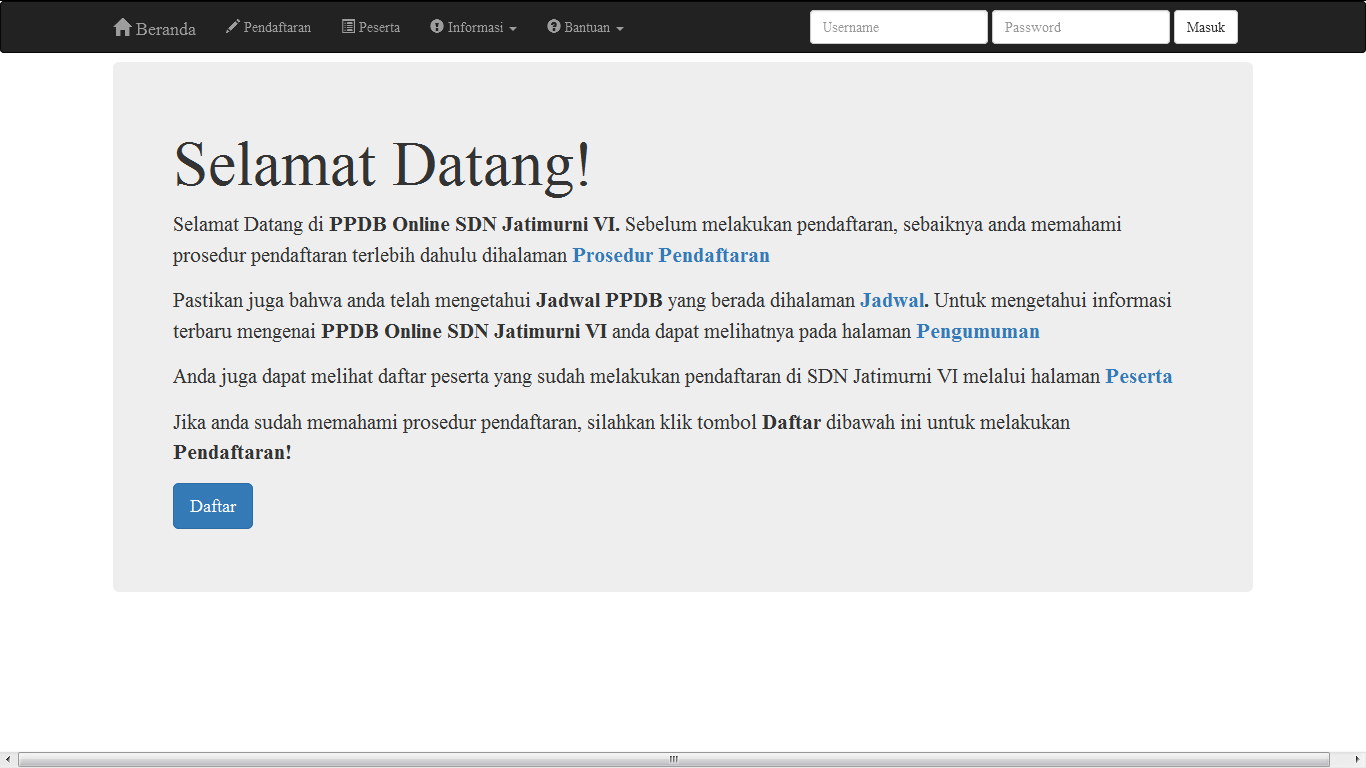Click the info circle icon for Informasi

437,26
